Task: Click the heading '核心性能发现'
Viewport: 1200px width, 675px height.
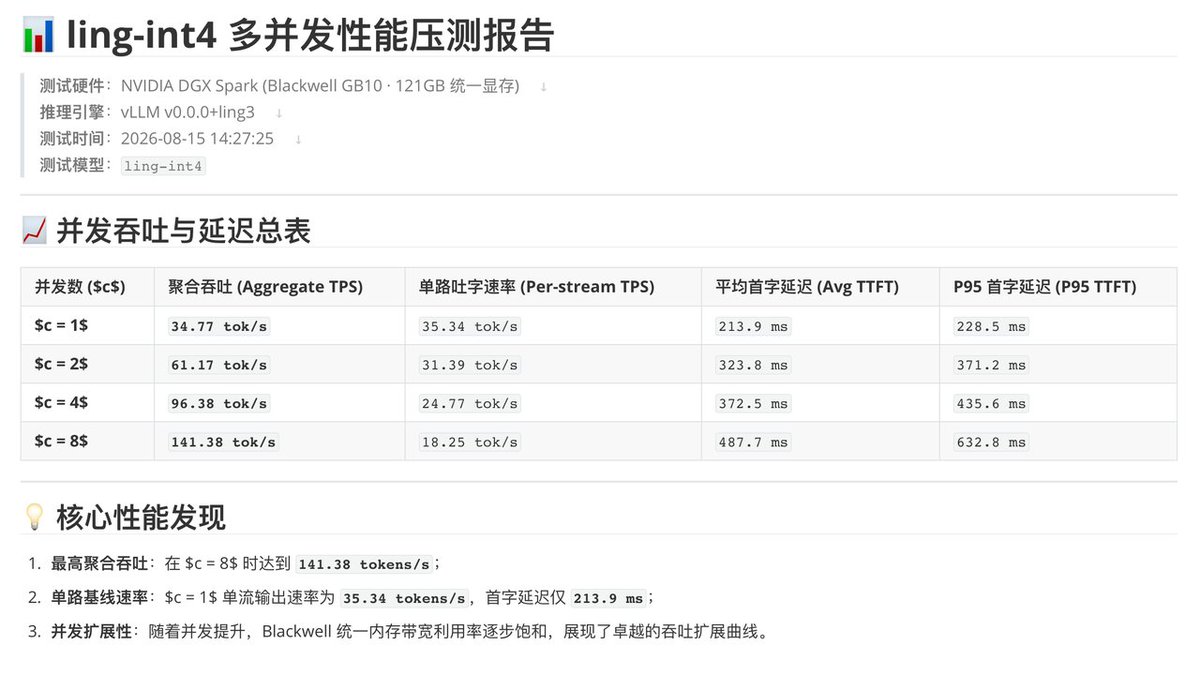Action: [141, 517]
